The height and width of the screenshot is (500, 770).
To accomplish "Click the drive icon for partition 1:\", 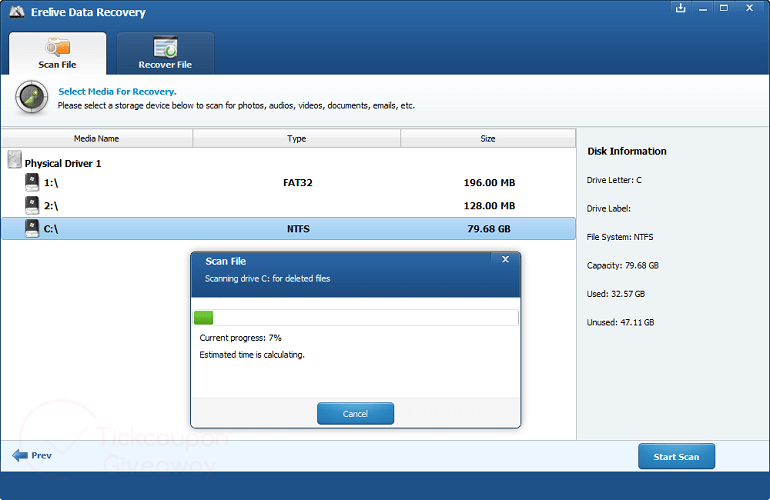I will coord(32,182).
